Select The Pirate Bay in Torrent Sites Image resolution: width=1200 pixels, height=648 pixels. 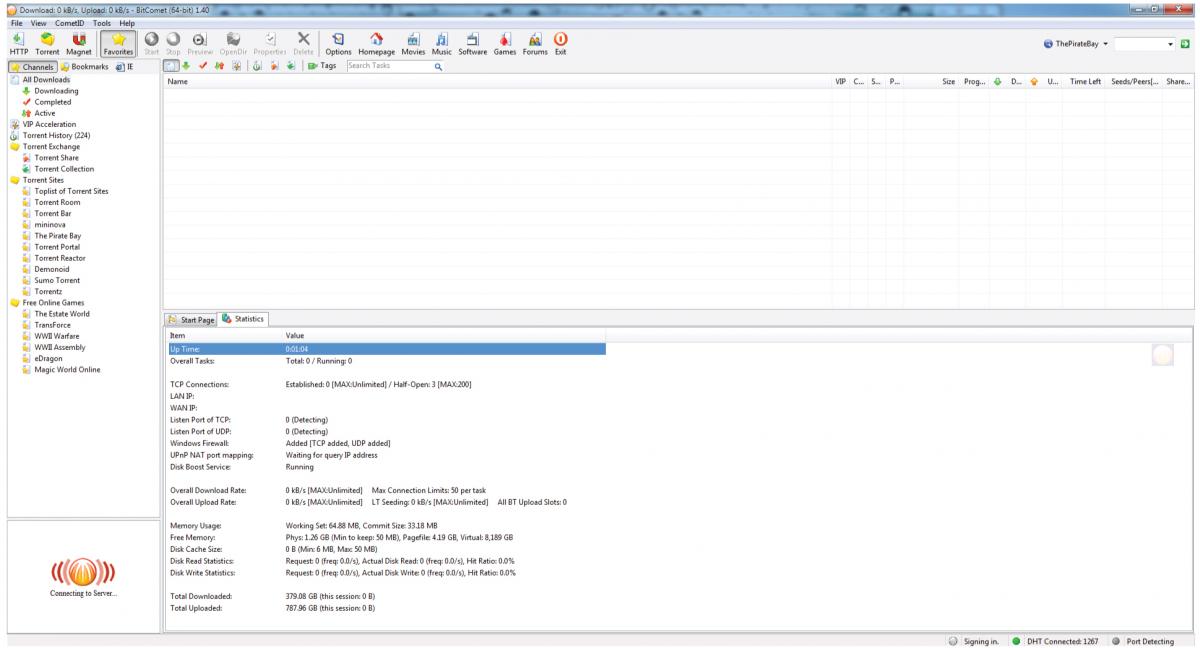57,235
